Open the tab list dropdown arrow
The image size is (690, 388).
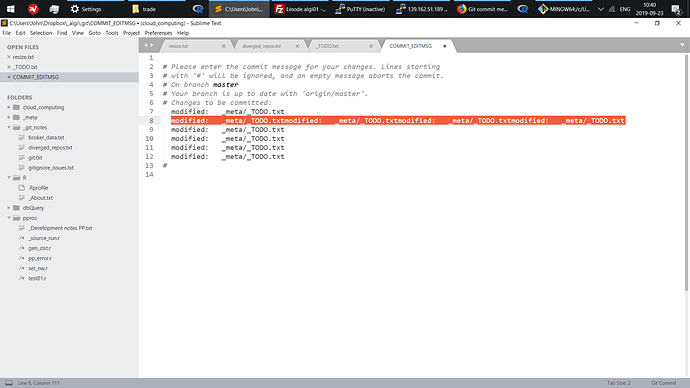click(x=682, y=45)
